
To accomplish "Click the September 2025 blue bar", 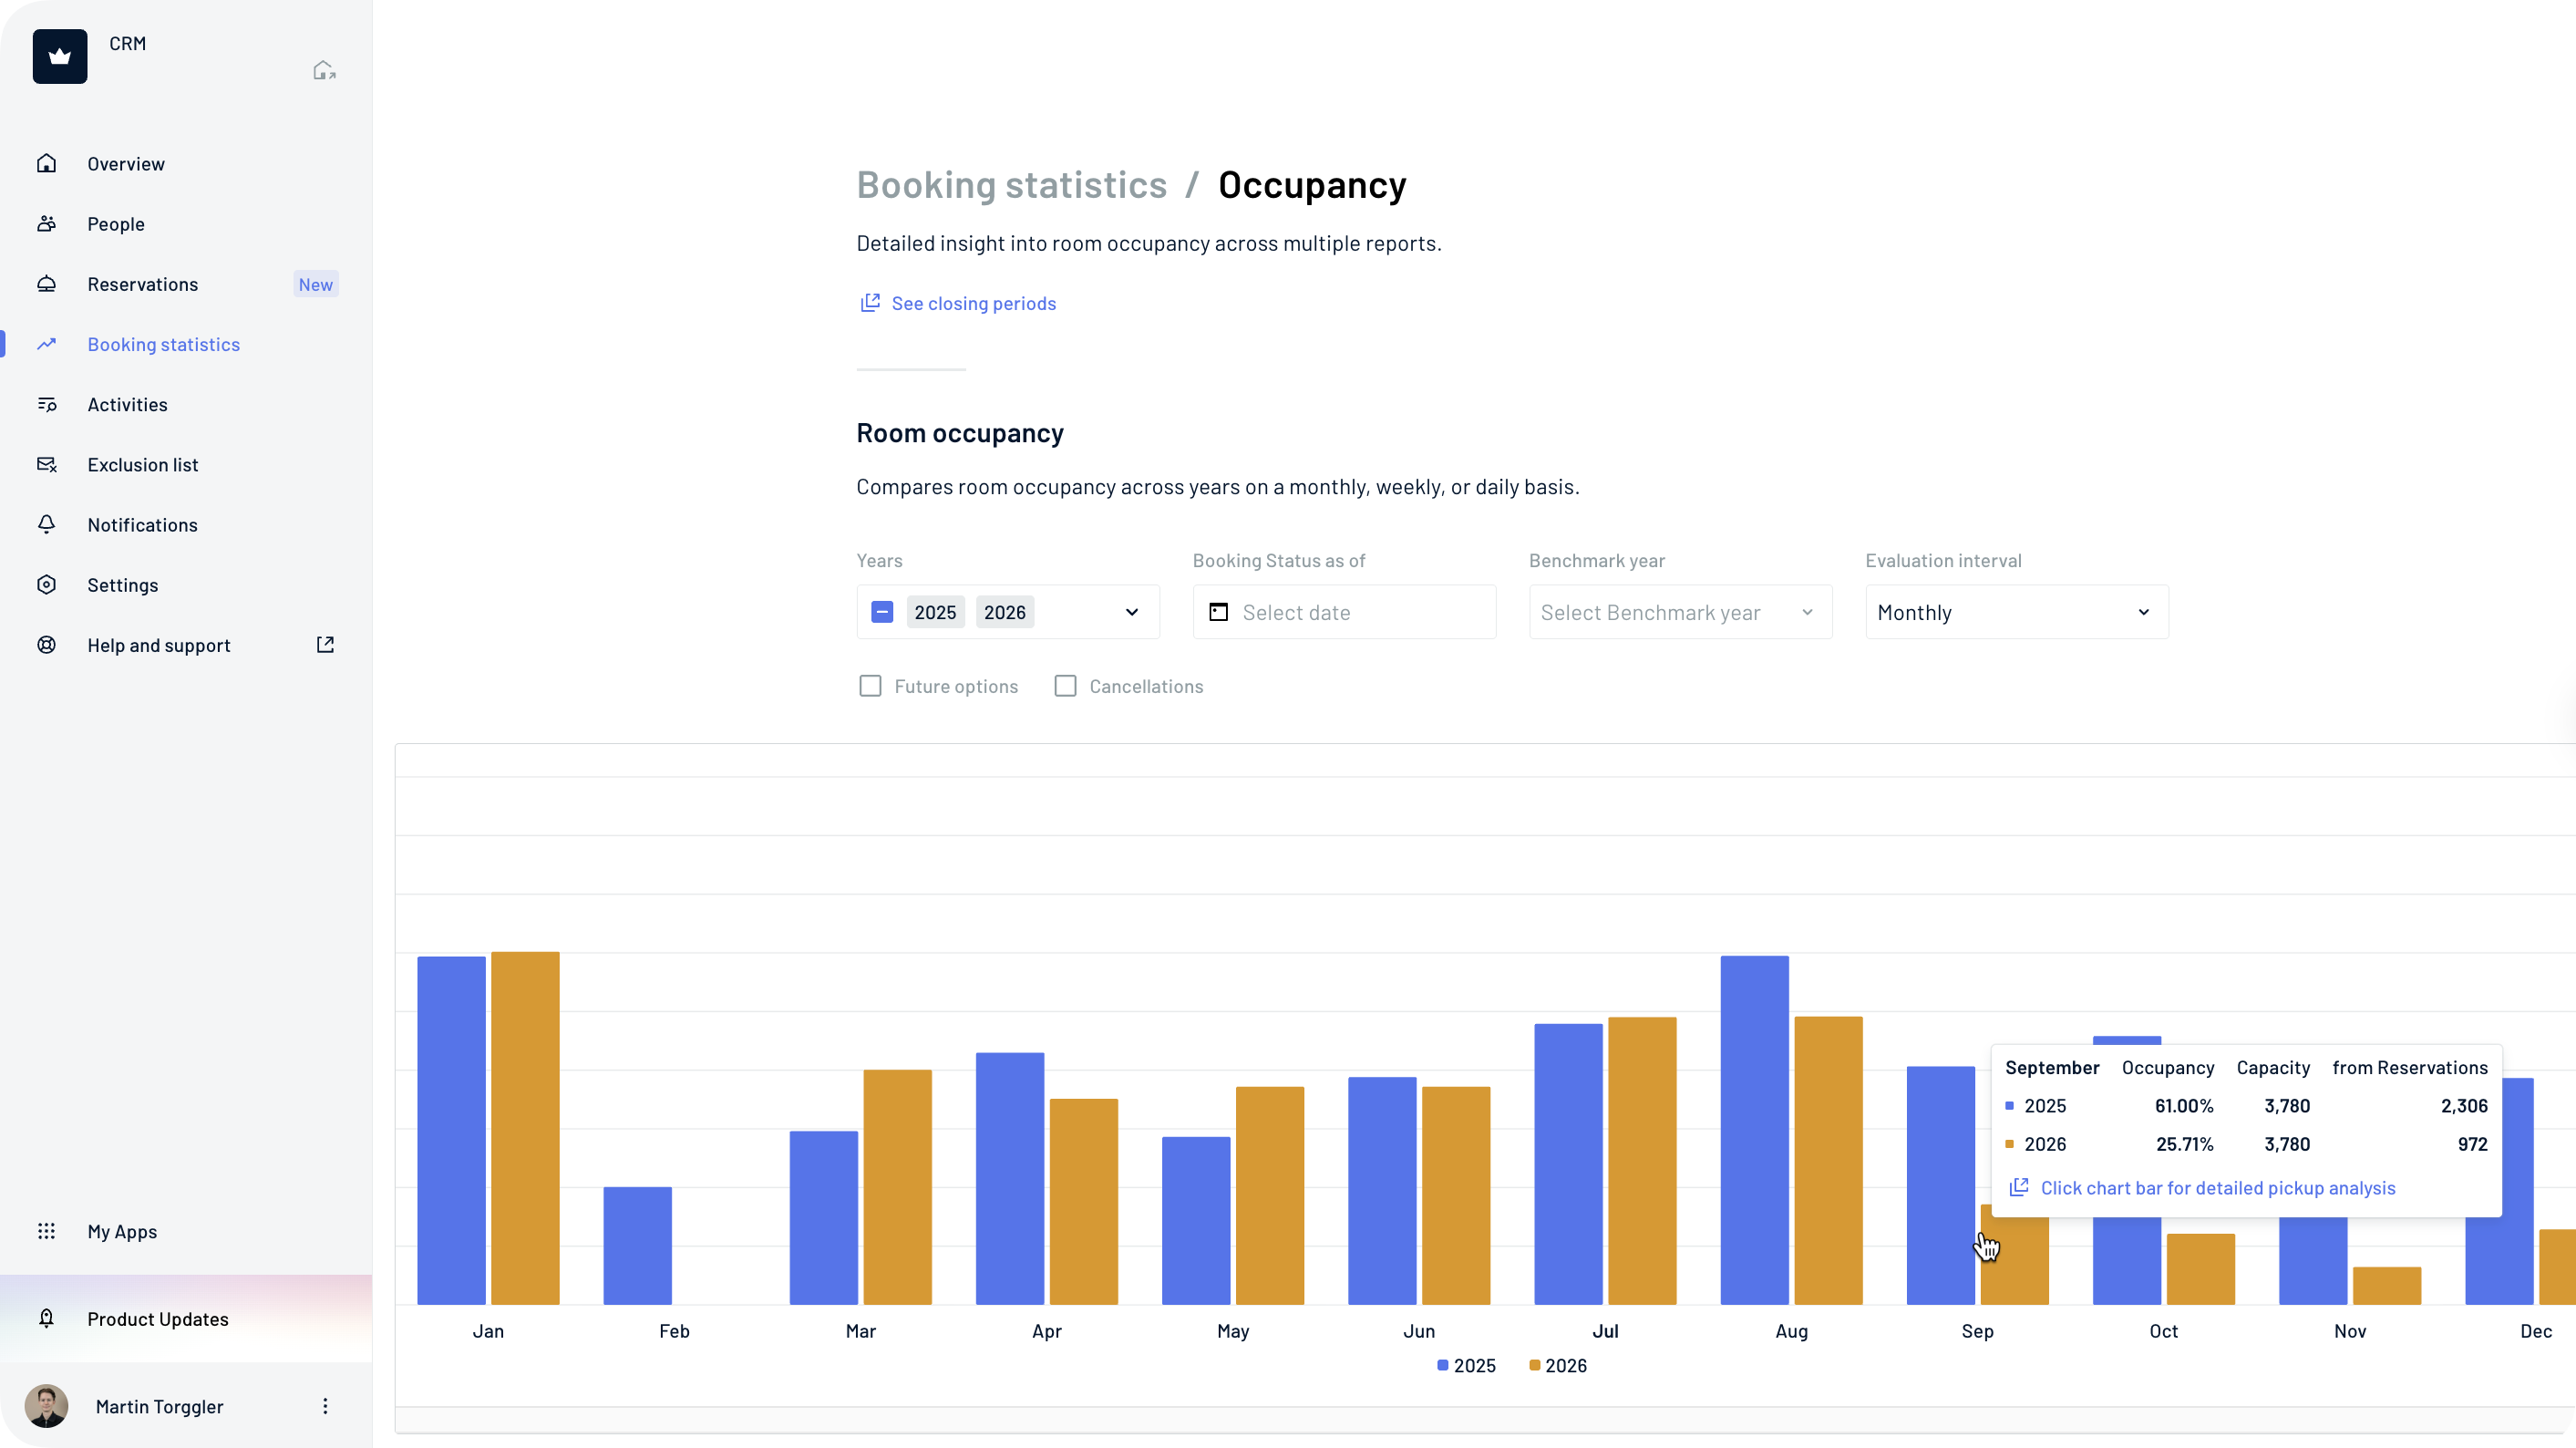I will tap(1940, 1185).
